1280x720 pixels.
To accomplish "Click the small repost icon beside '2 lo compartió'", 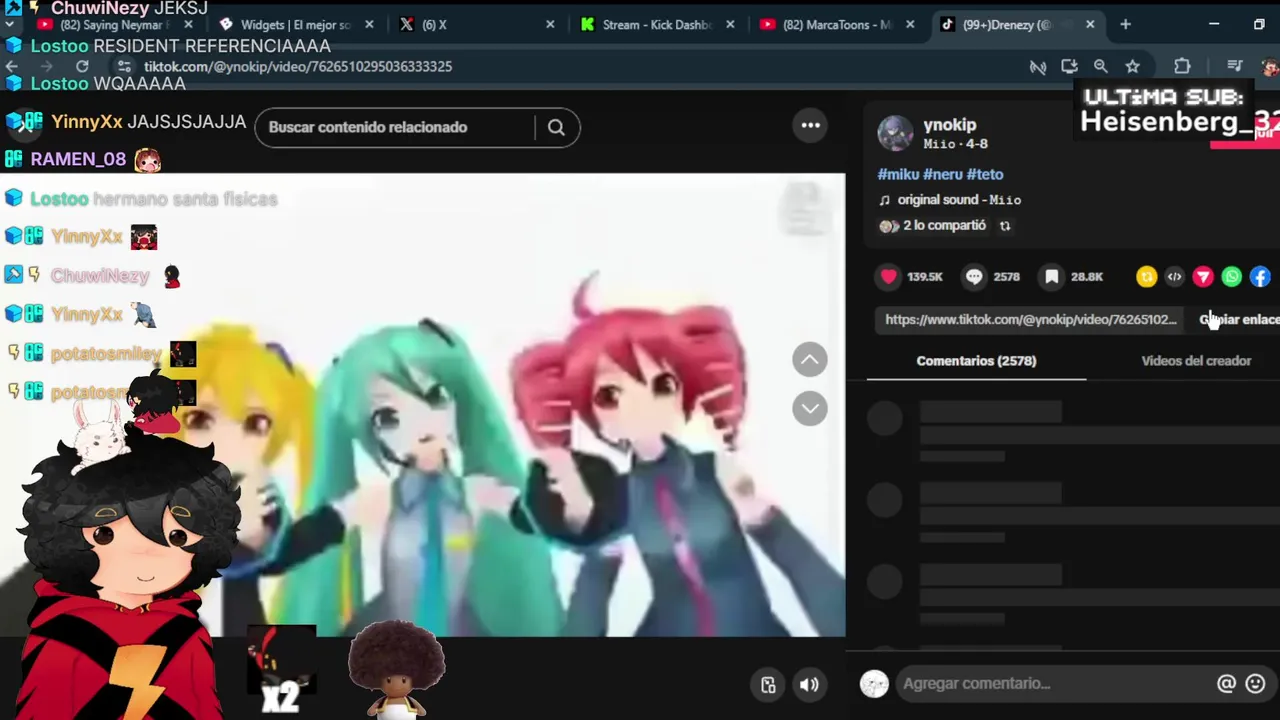I will click(x=1005, y=226).
